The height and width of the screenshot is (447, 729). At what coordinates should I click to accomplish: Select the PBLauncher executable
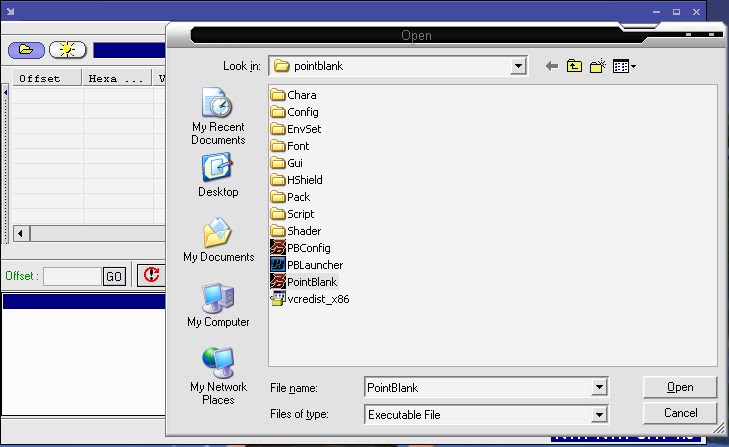pyautogui.click(x=307, y=265)
